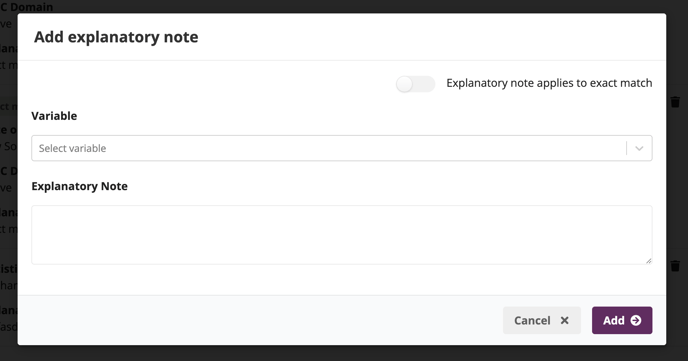This screenshot has width=688, height=361.
Task: Enable the exact match toggle switch
Action: pyautogui.click(x=415, y=84)
